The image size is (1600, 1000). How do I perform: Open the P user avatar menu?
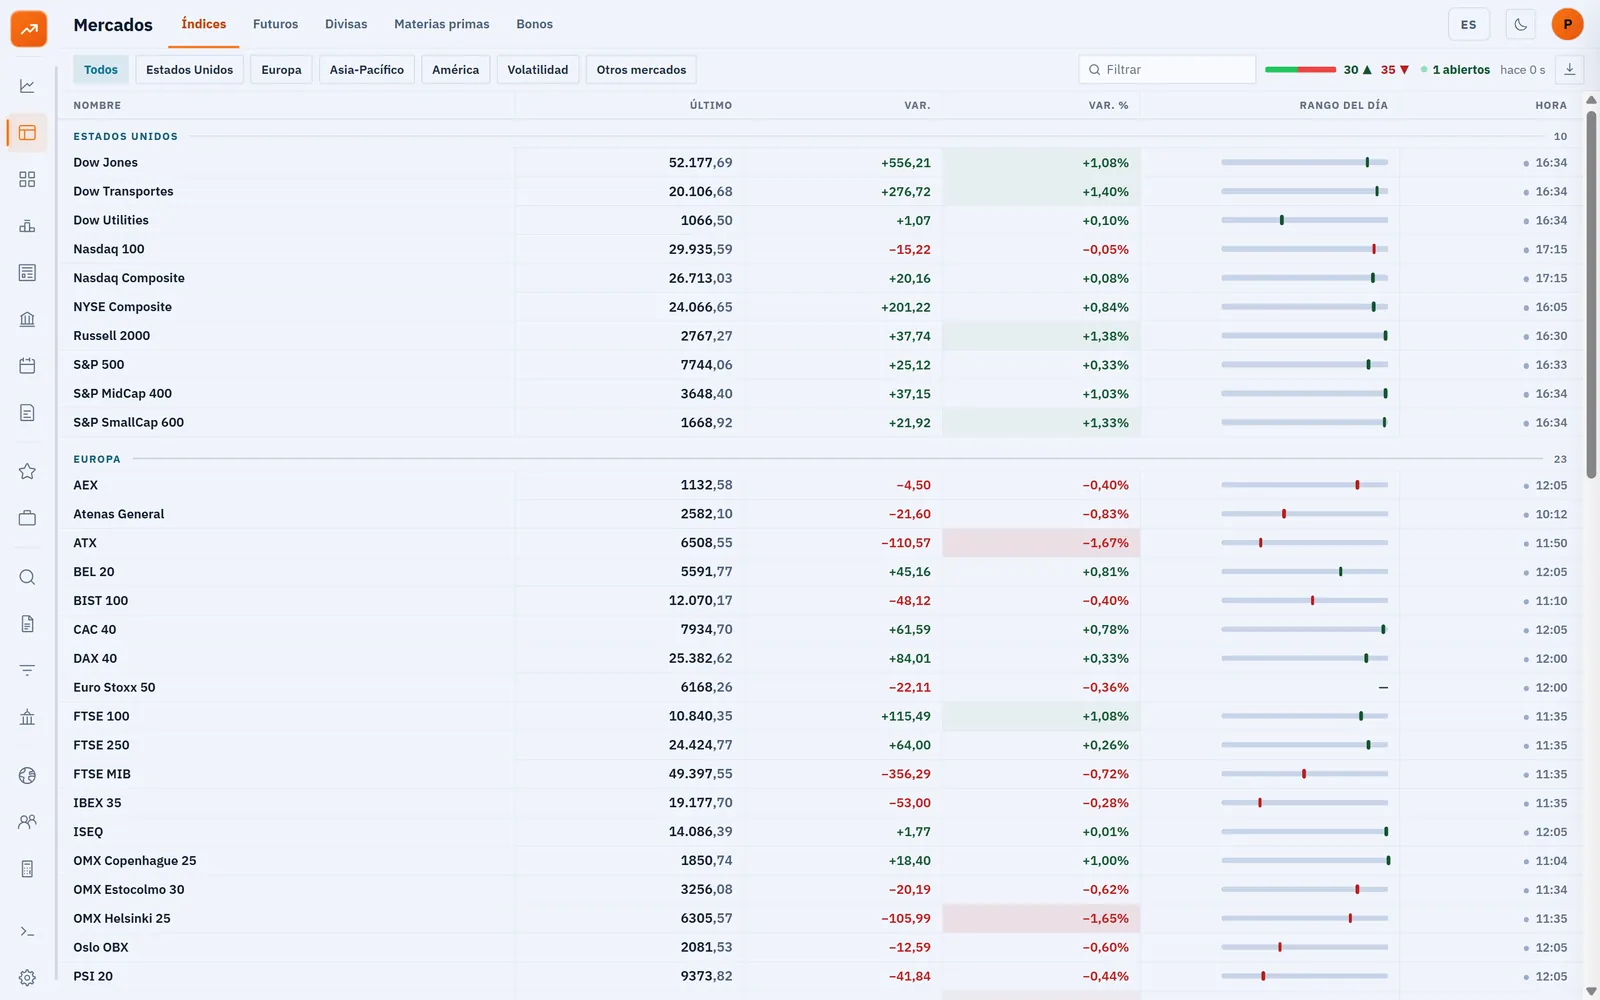[1567, 24]
